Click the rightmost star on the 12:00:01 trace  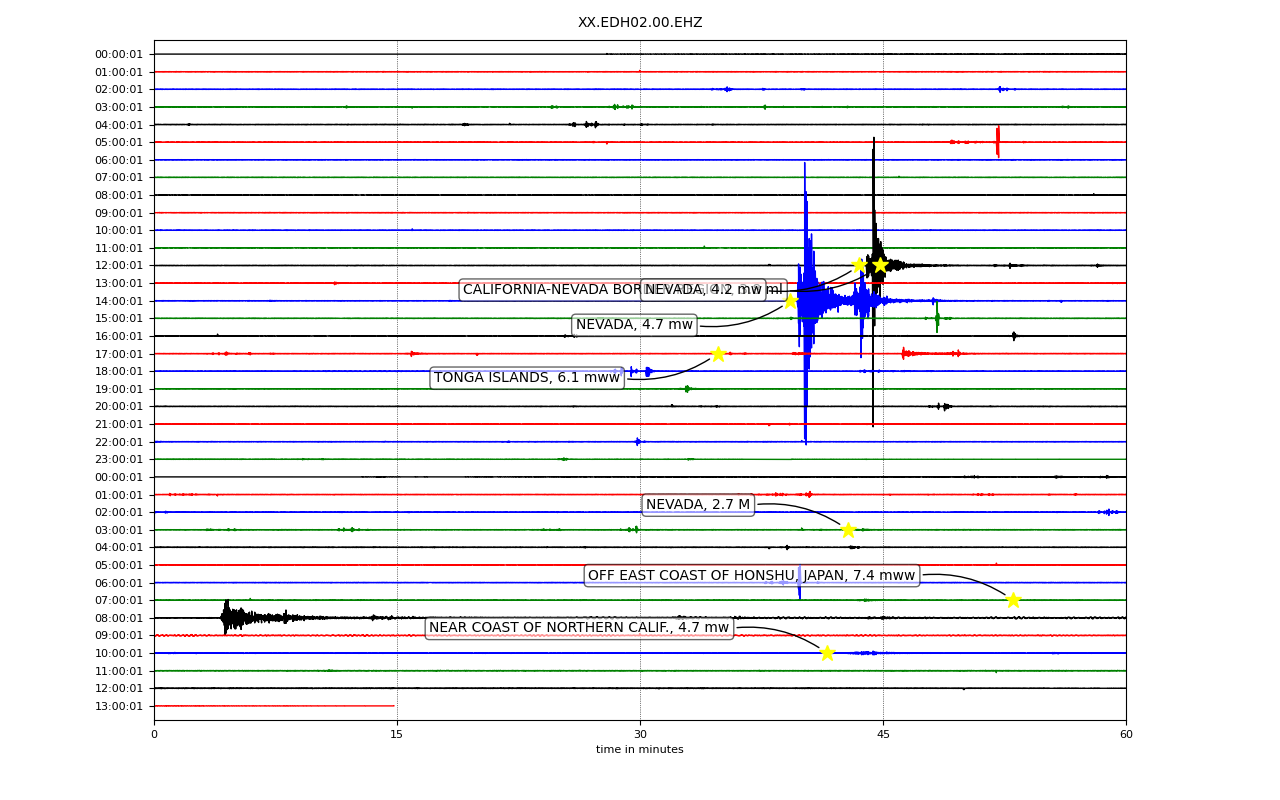[x=879, y=265]
